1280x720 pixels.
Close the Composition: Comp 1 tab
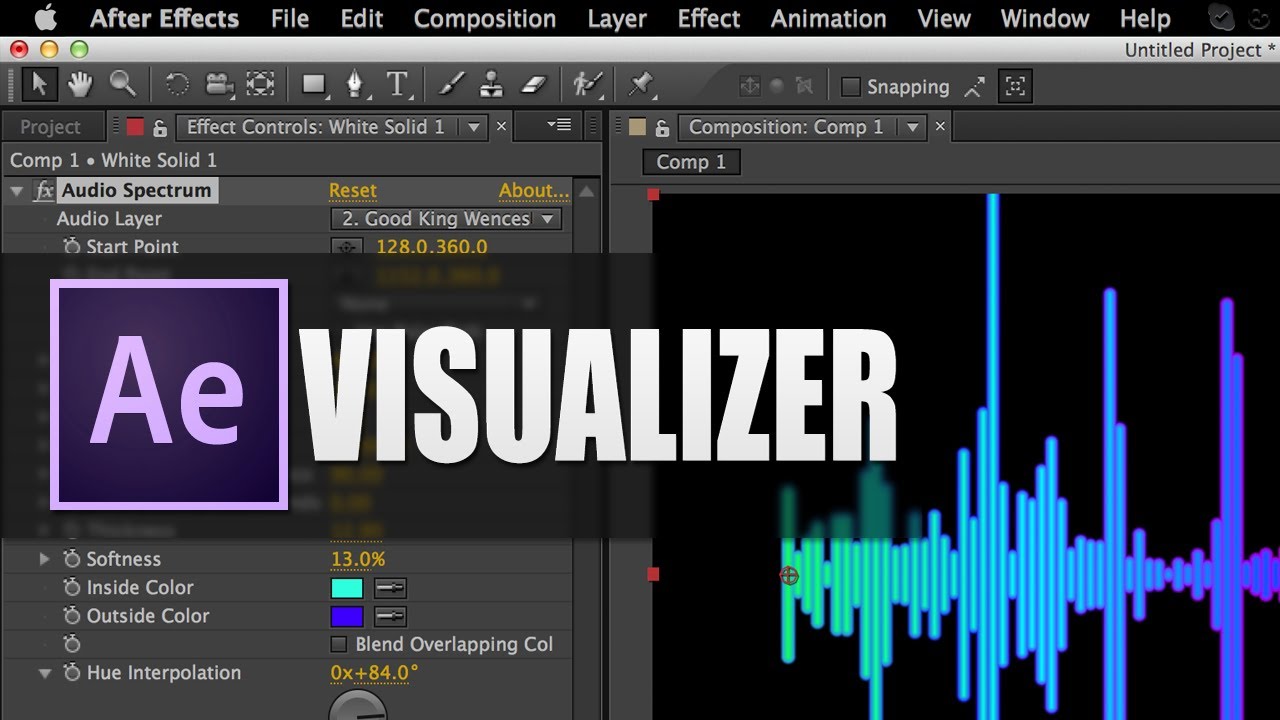940,127
